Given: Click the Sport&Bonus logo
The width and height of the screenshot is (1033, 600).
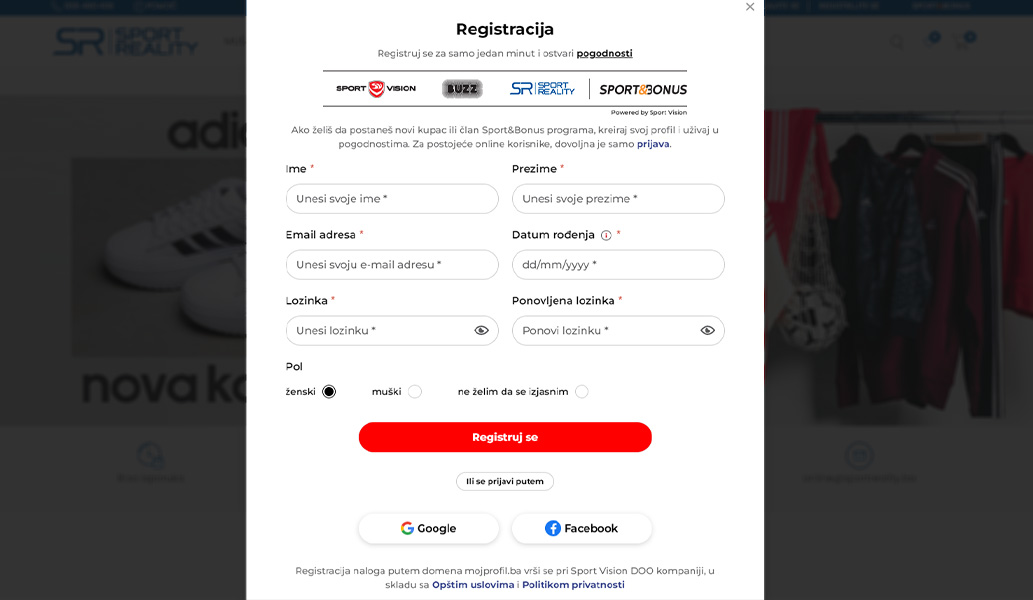Looking at the screenshot, I should point(643,90).
